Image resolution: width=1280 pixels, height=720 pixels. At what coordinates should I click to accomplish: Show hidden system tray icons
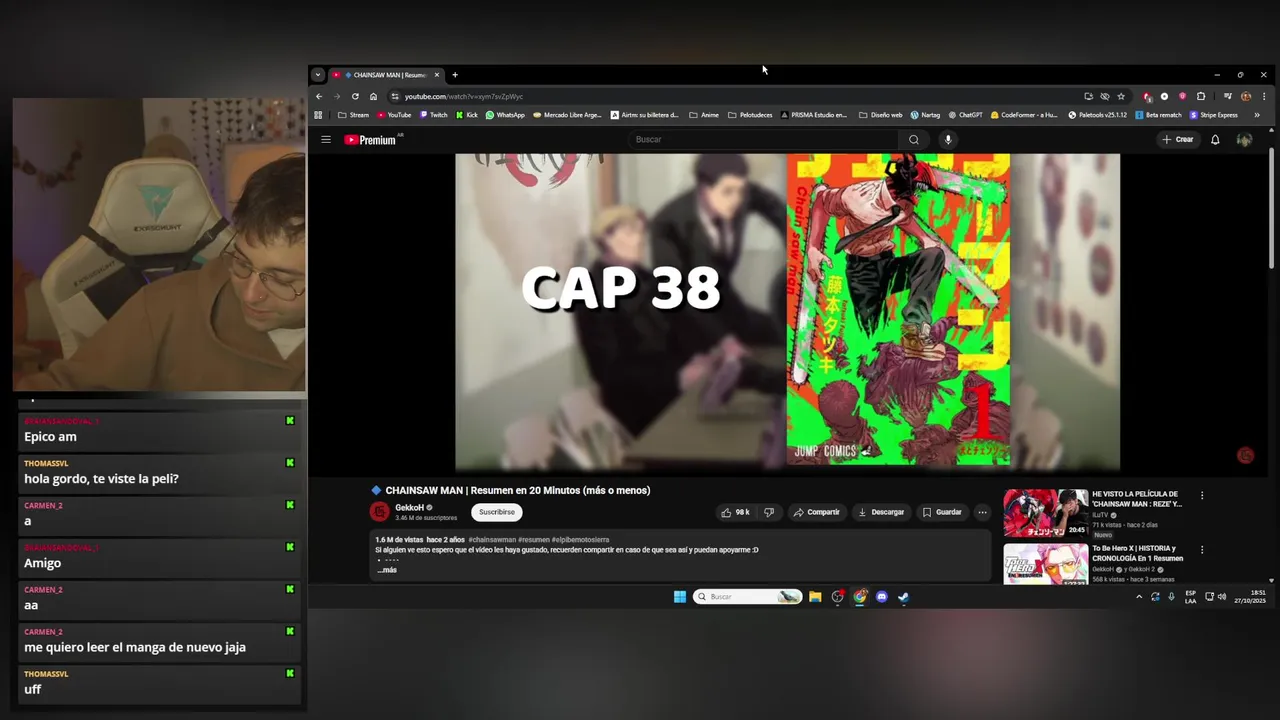point(1138,597)
